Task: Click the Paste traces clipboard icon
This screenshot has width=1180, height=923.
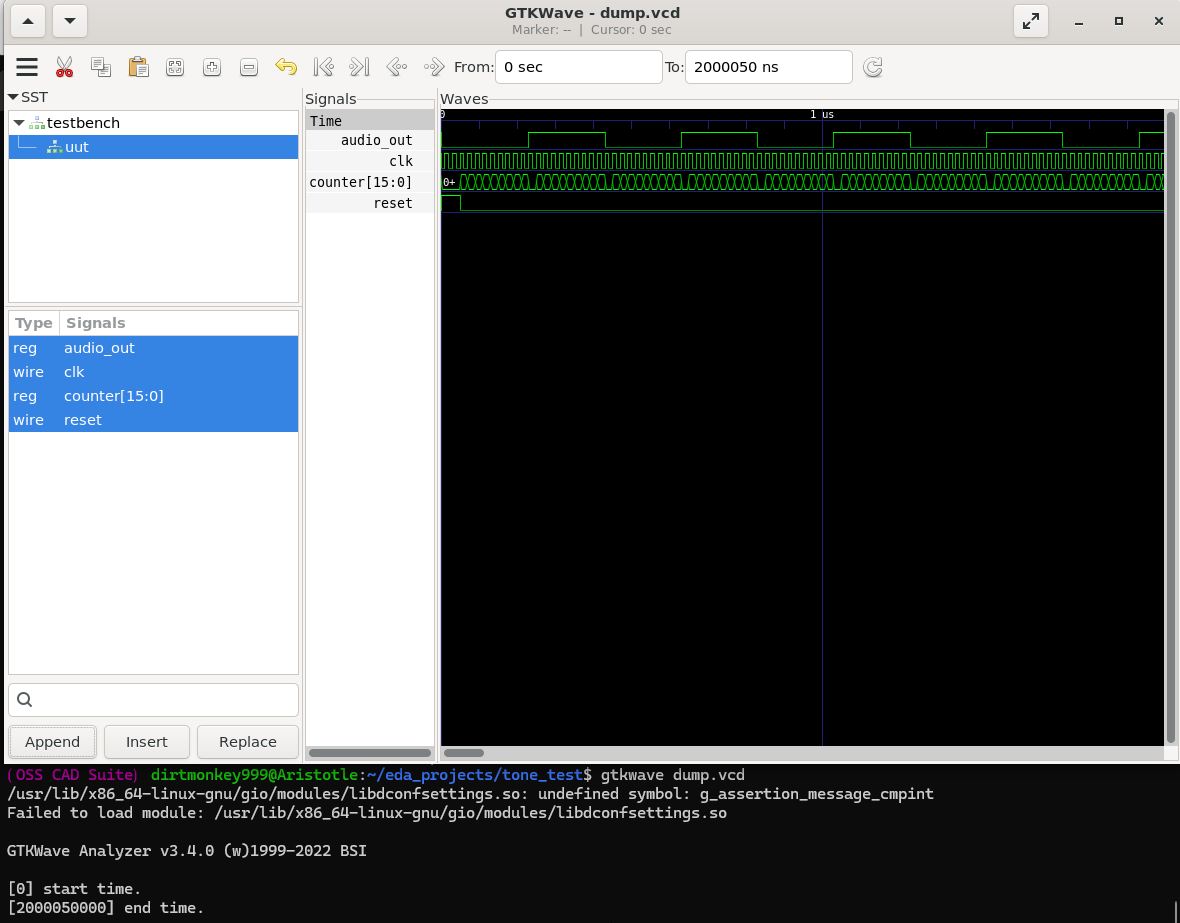Action: (x=138, y=67)
